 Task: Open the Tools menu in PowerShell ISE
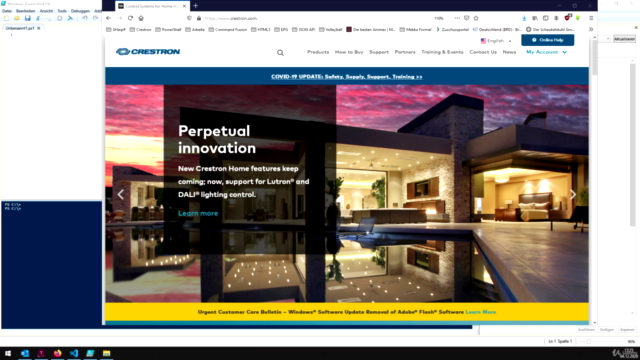62,11
